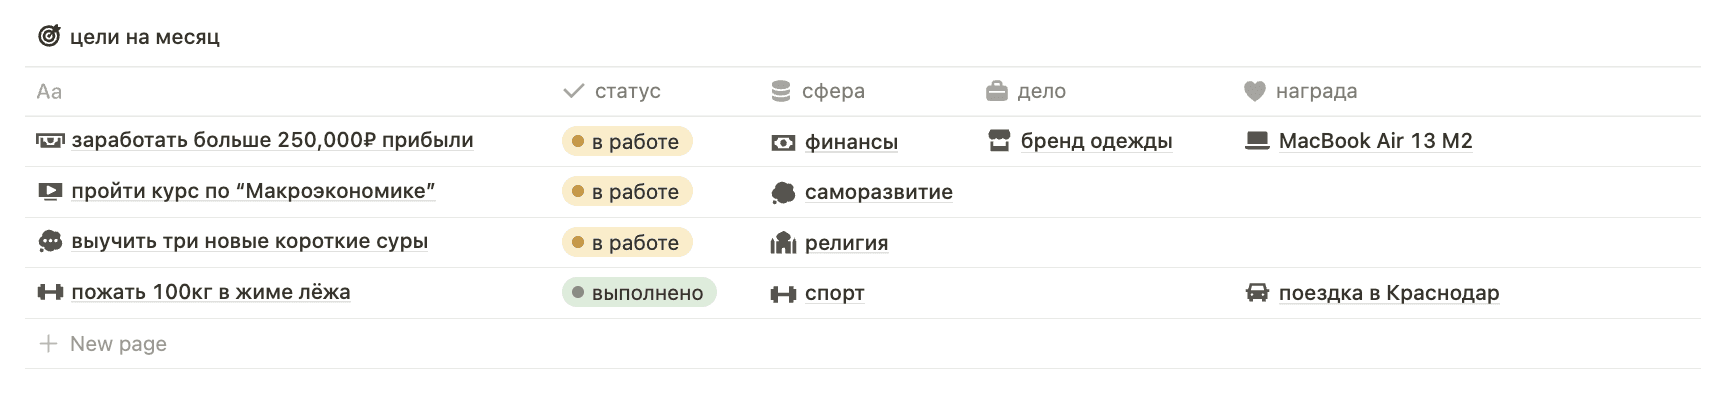
Task: Open the 'сфера' column header menu
Action: click(818, 91)
